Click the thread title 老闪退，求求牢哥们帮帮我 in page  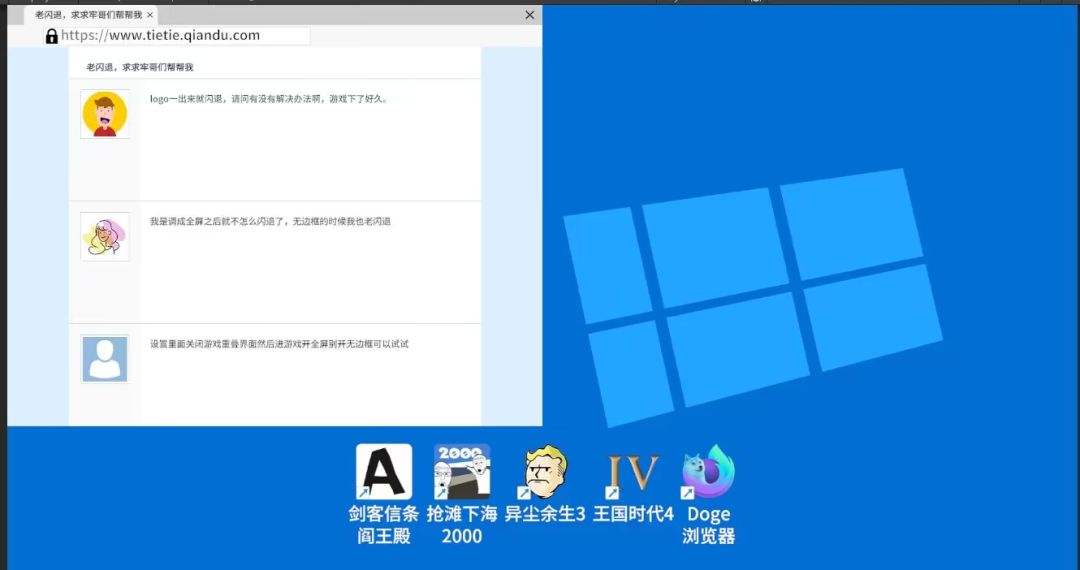coord(140,67)
